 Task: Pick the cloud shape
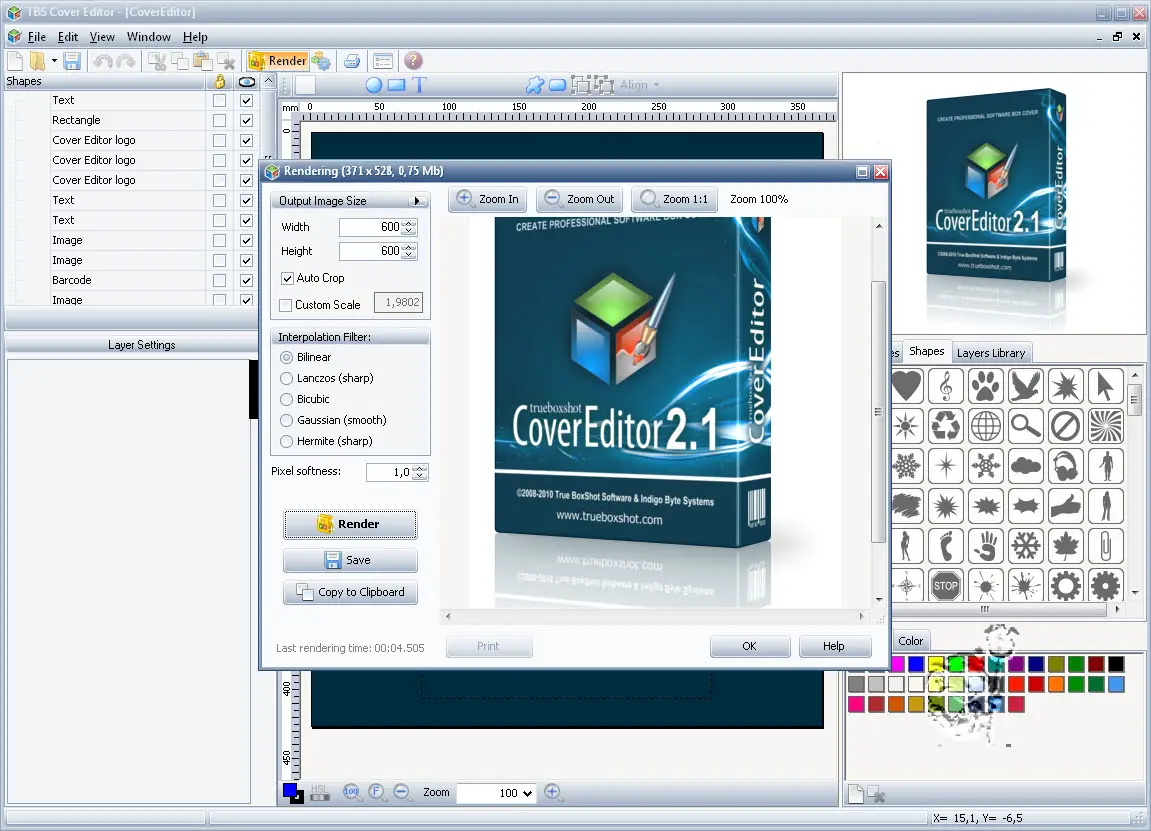1025,465
